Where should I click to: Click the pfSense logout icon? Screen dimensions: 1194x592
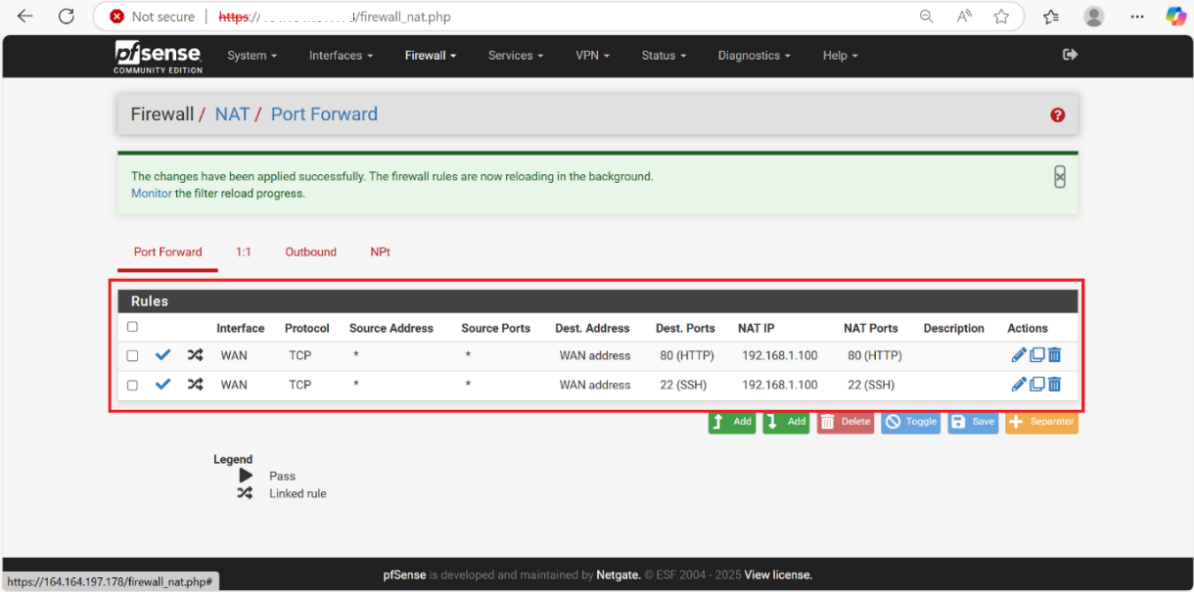click(x=1070, y=55)
